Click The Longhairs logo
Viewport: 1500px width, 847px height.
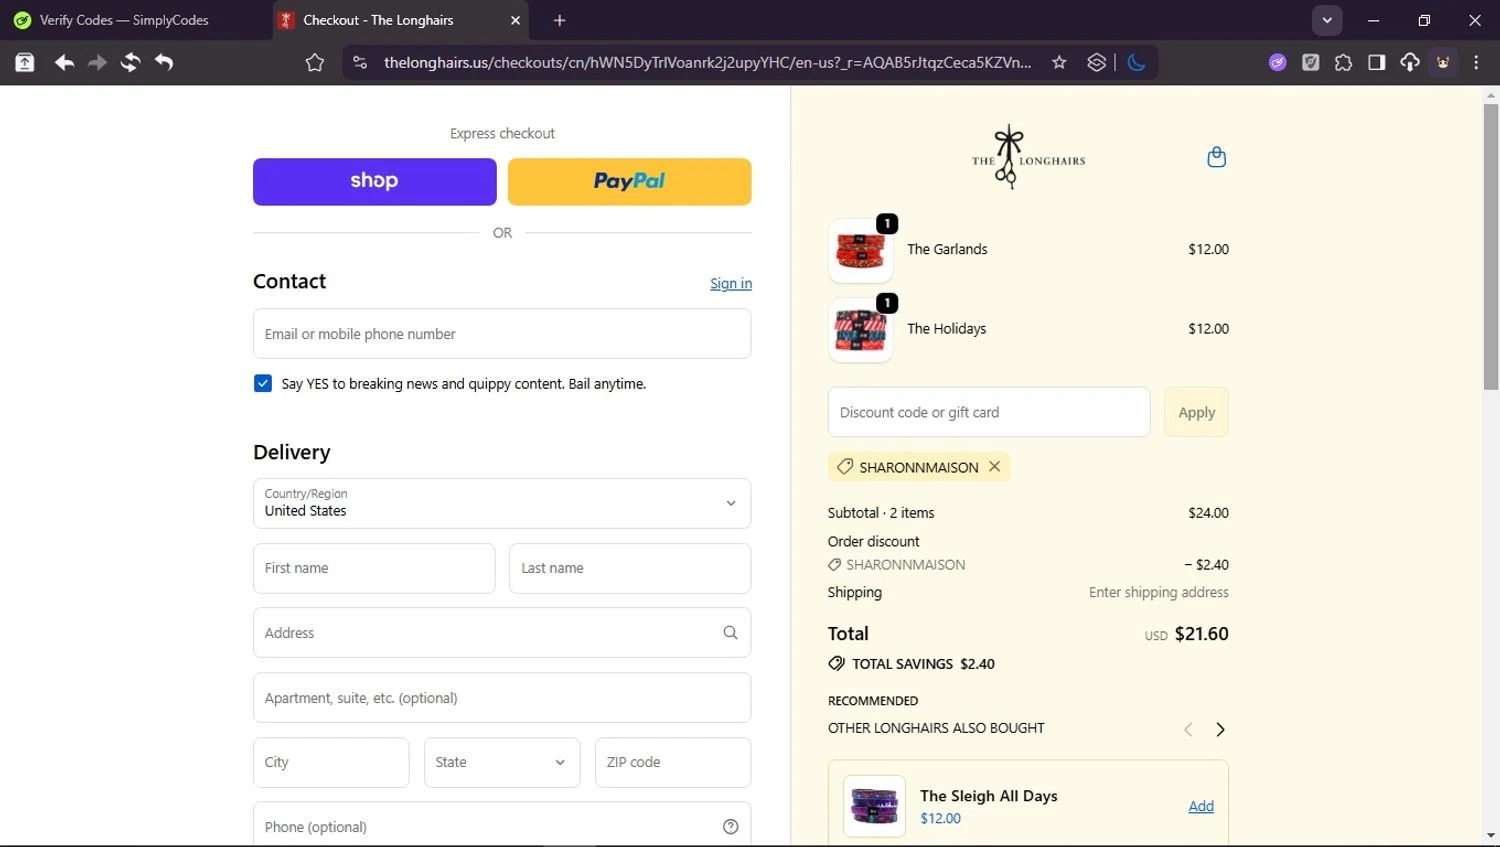pos(1028,157)
